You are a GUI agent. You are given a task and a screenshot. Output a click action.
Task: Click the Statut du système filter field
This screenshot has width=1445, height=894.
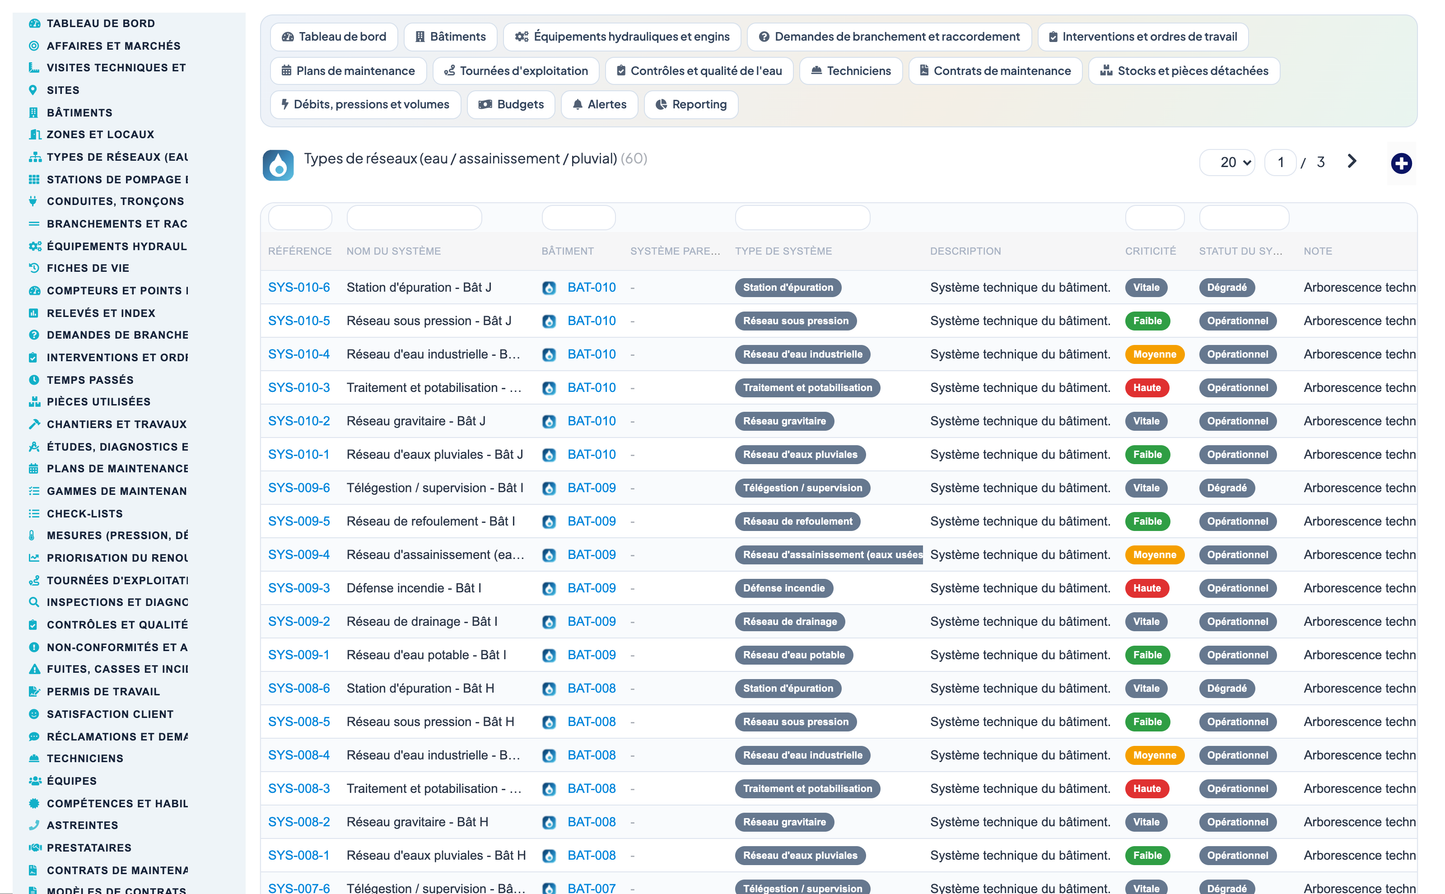[1244, 217]
